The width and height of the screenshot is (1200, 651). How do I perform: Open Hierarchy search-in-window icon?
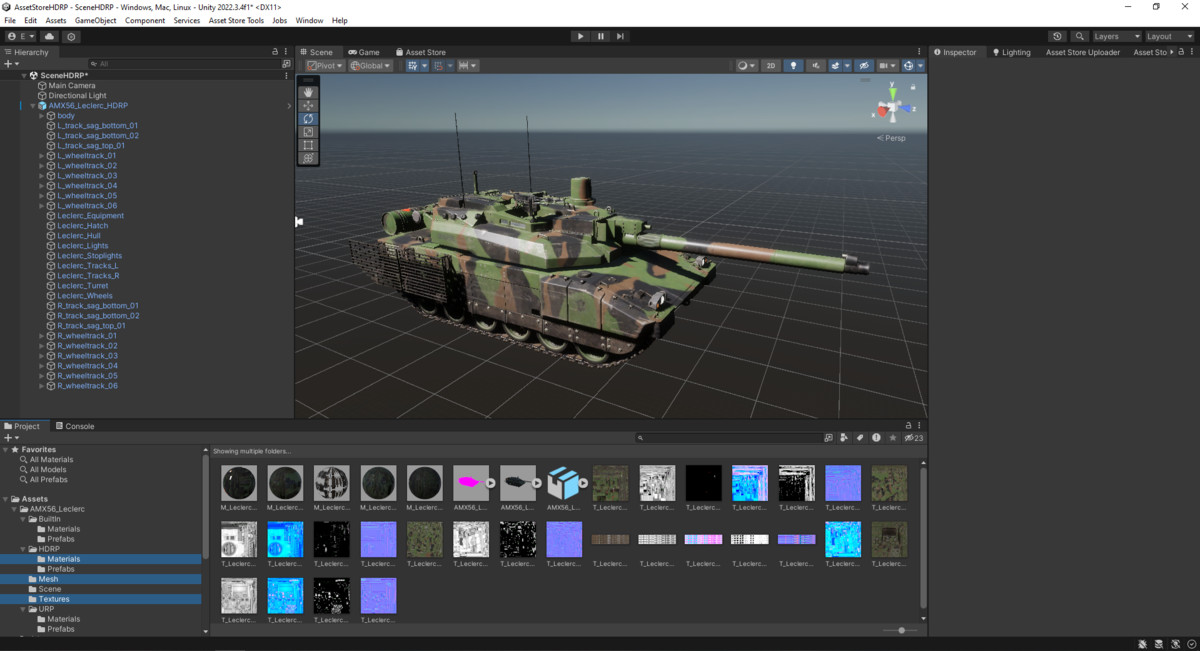287,64
